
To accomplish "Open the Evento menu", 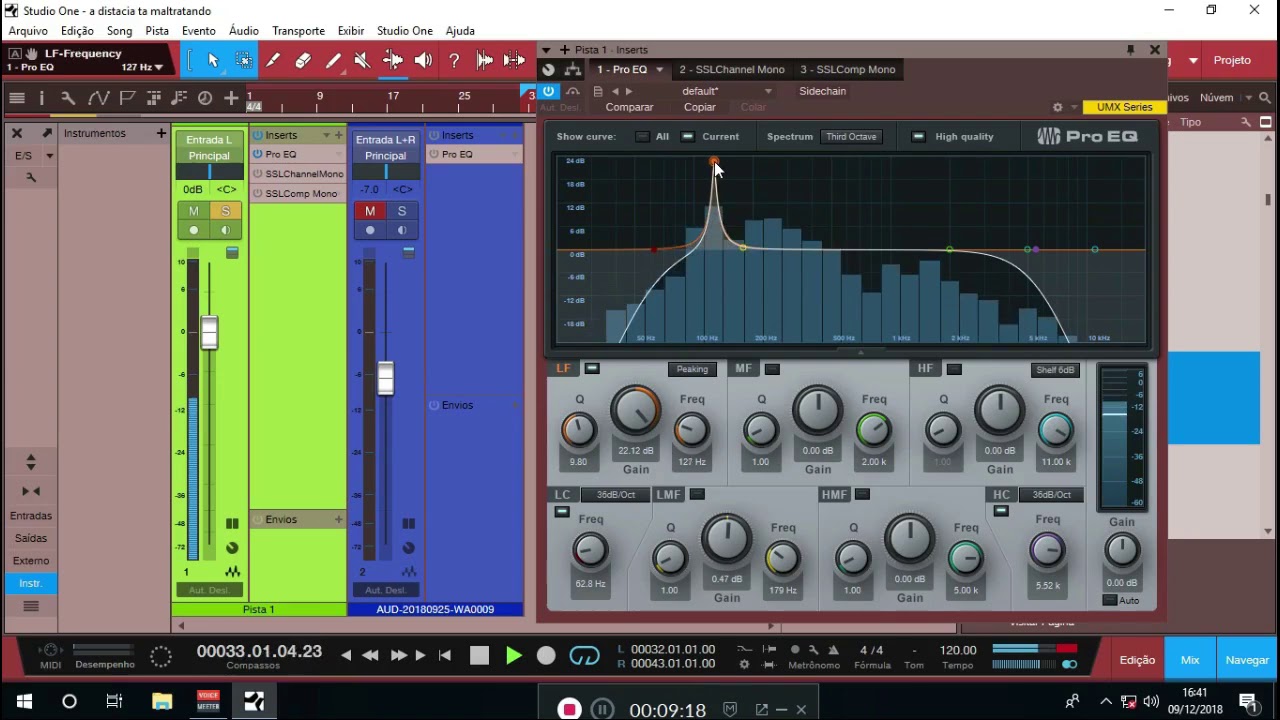I will pos(199,31).
